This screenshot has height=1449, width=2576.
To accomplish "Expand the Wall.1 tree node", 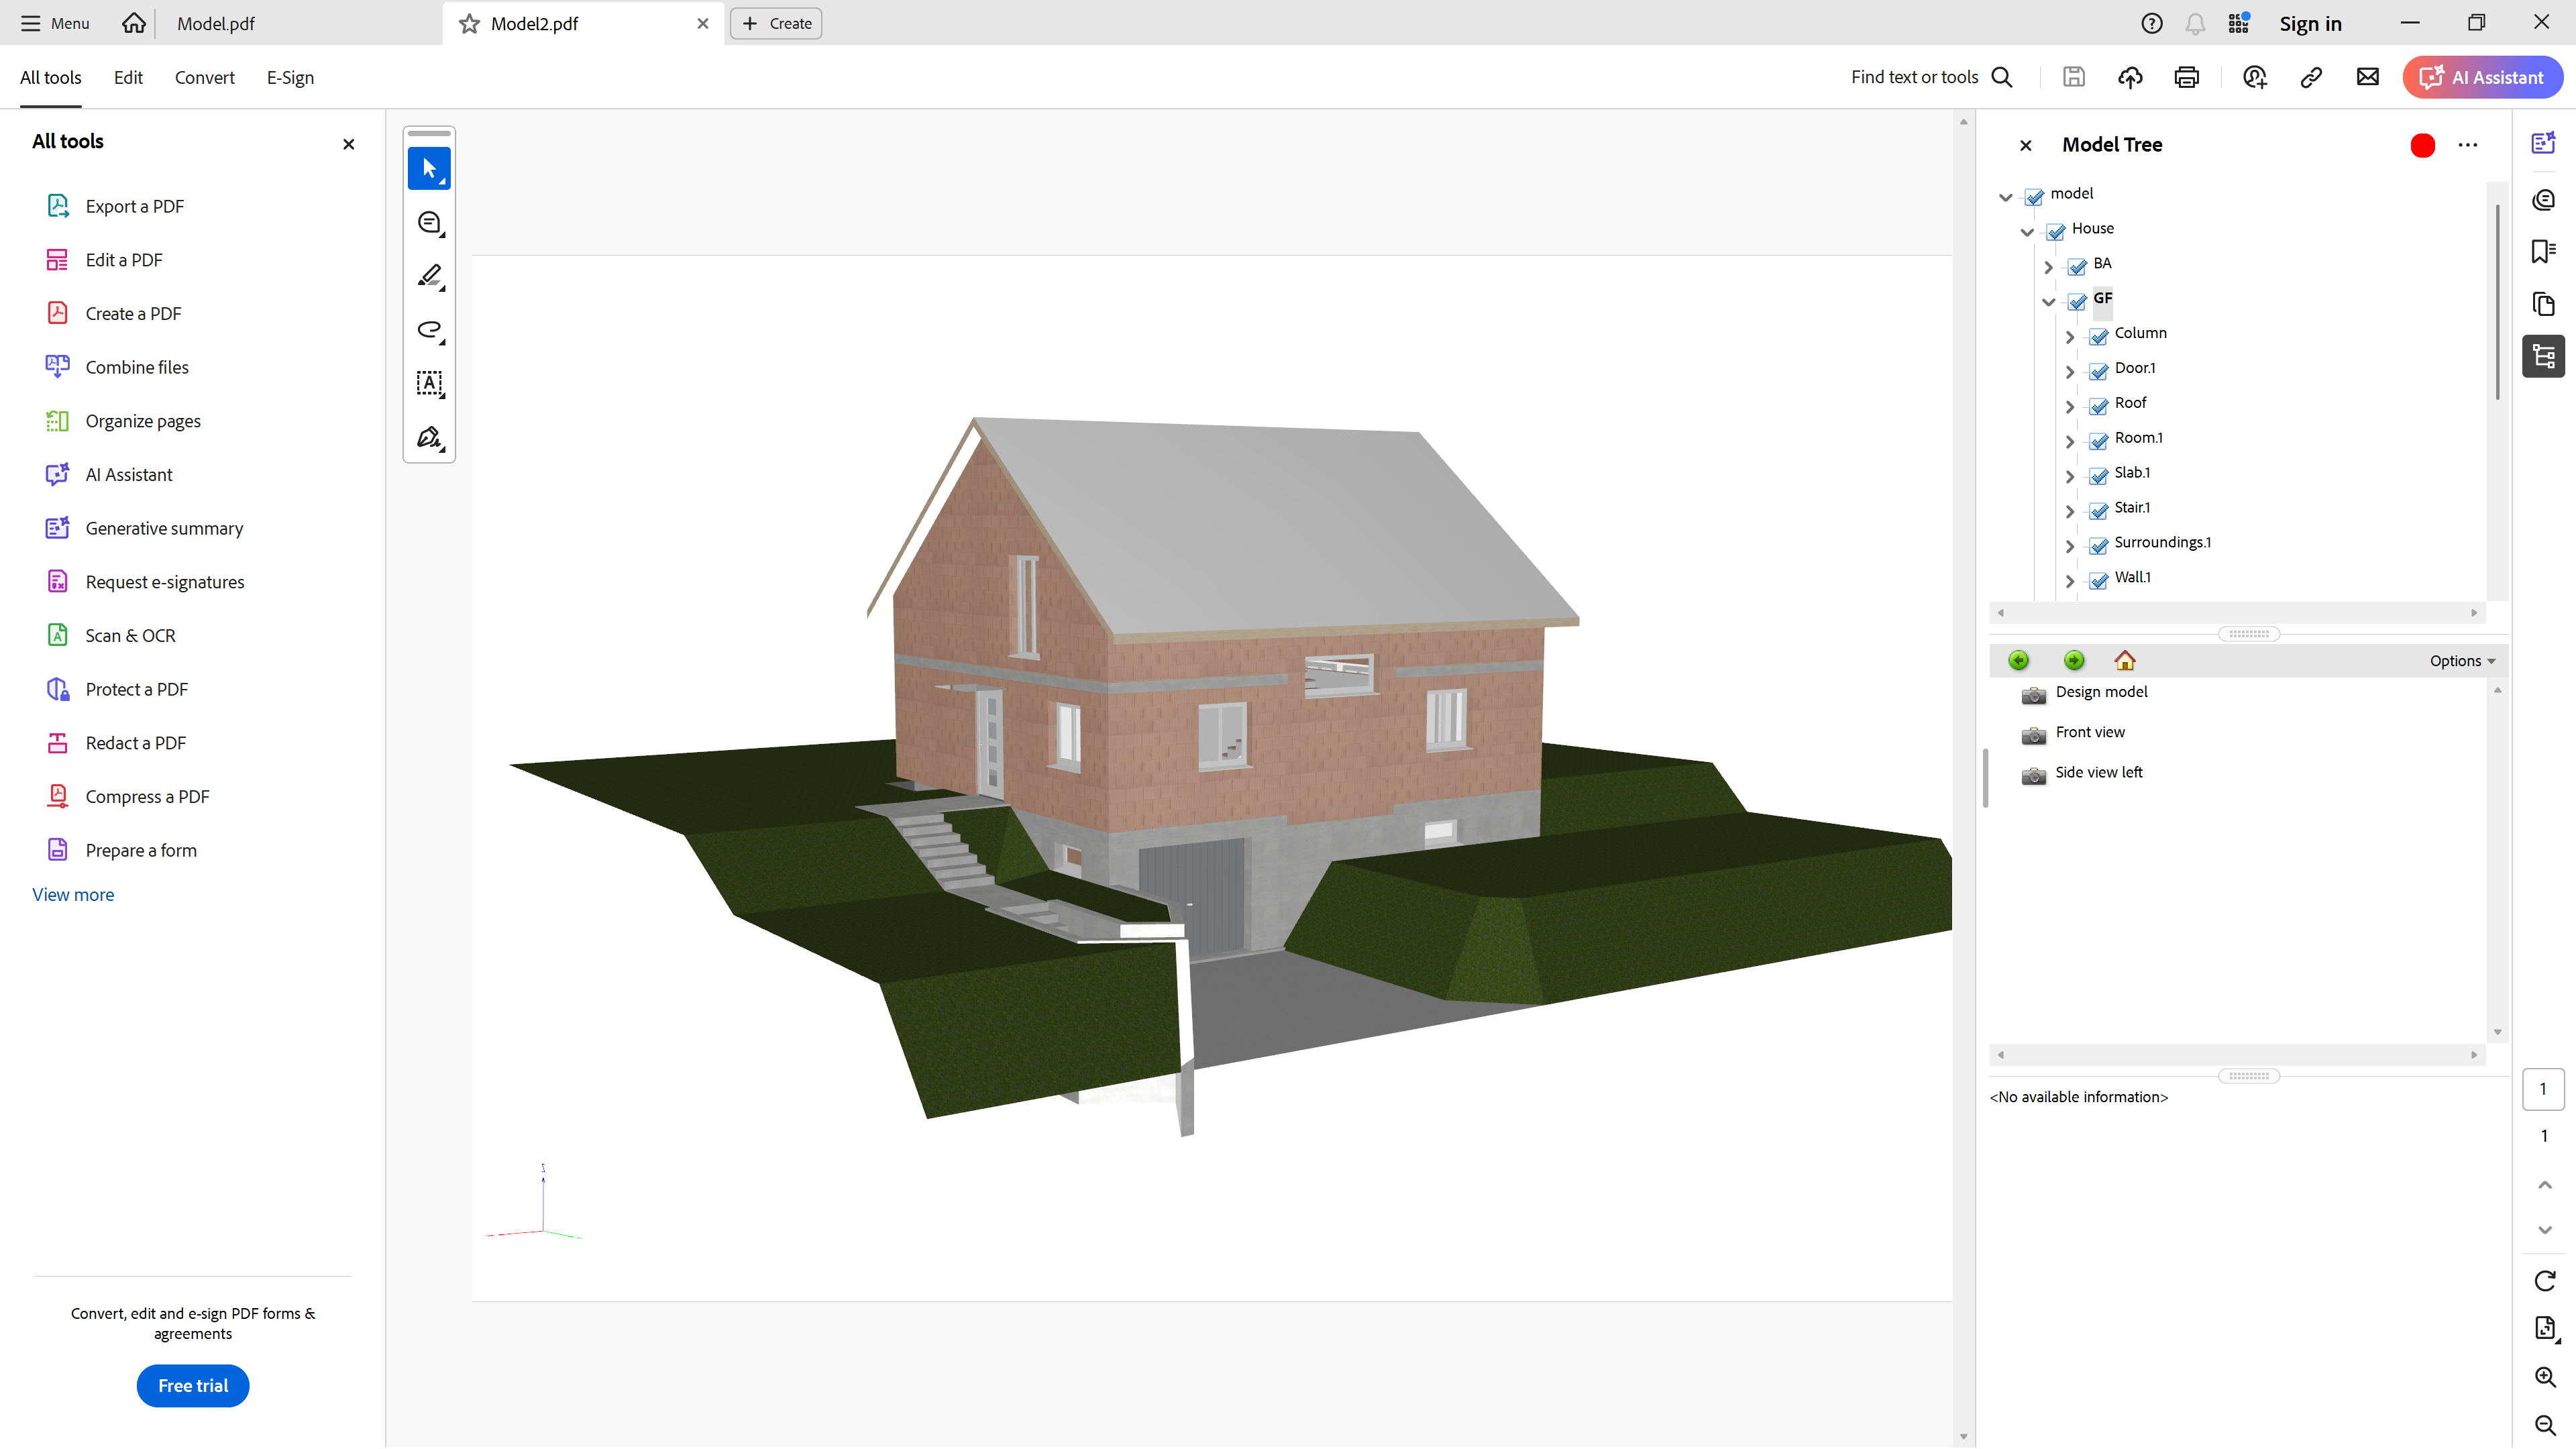I will 2070,580.
